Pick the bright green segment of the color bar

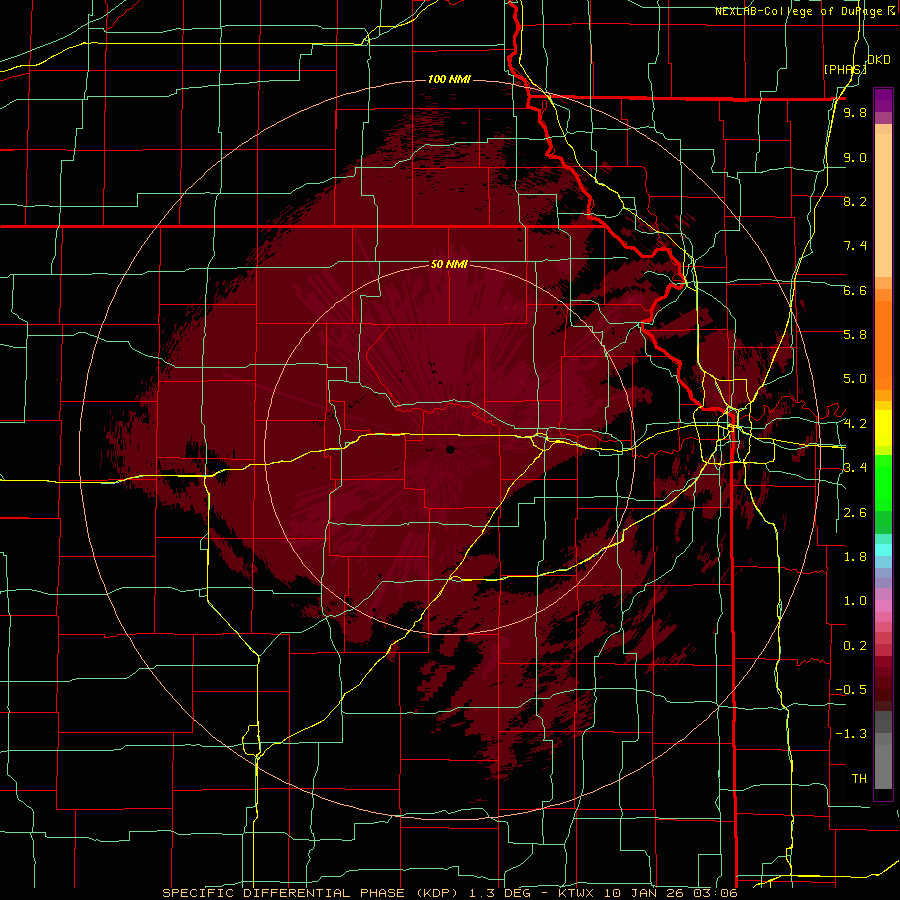click(883, 483)
